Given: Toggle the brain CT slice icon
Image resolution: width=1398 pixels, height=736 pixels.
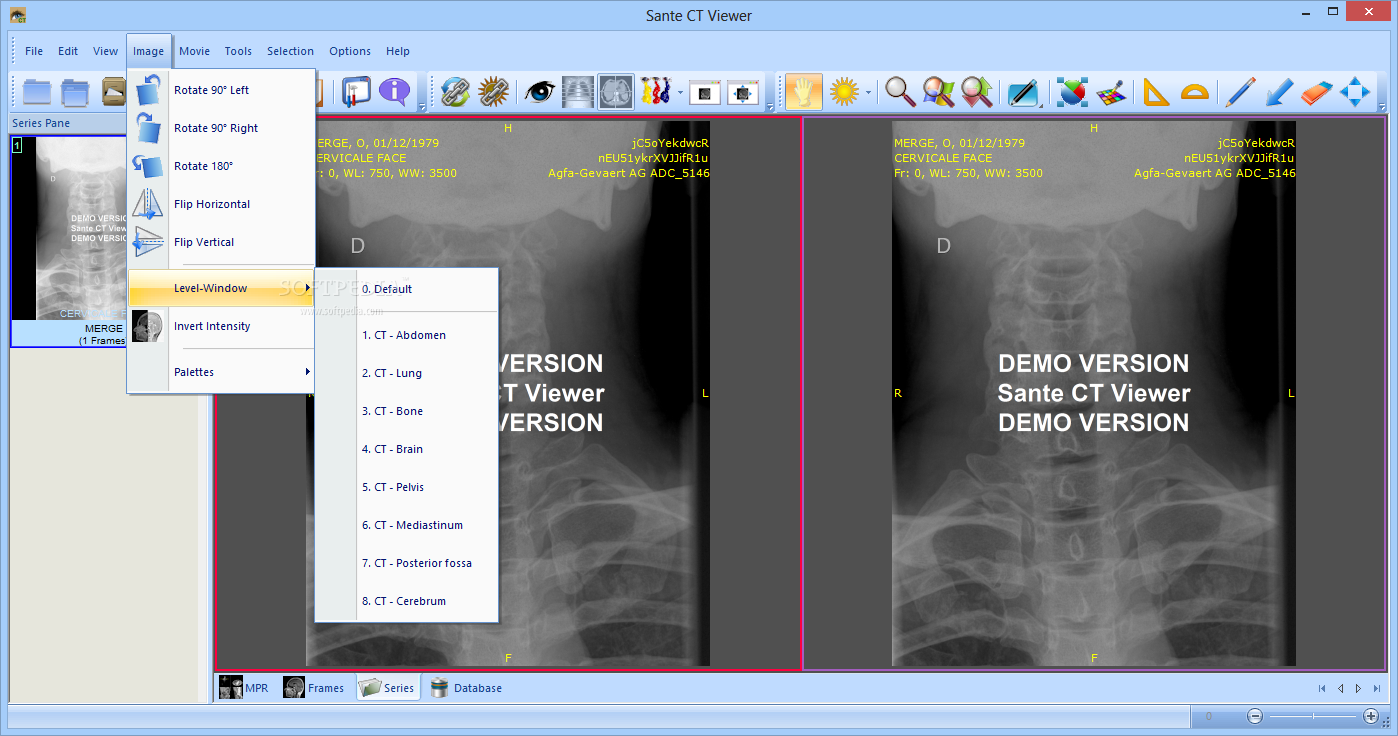Looking at the screenshot, I should point(616,92).
